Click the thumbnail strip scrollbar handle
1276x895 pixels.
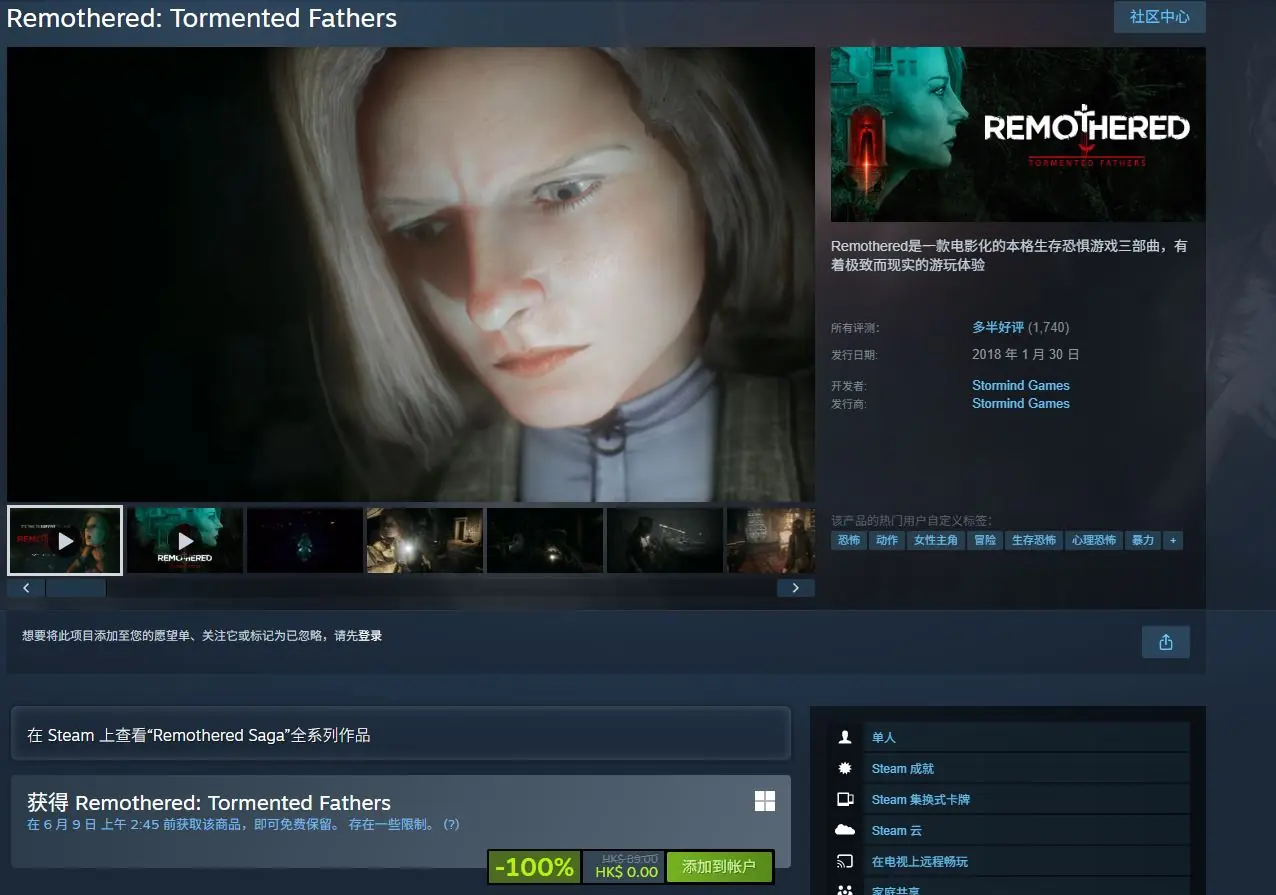(76, 588)
